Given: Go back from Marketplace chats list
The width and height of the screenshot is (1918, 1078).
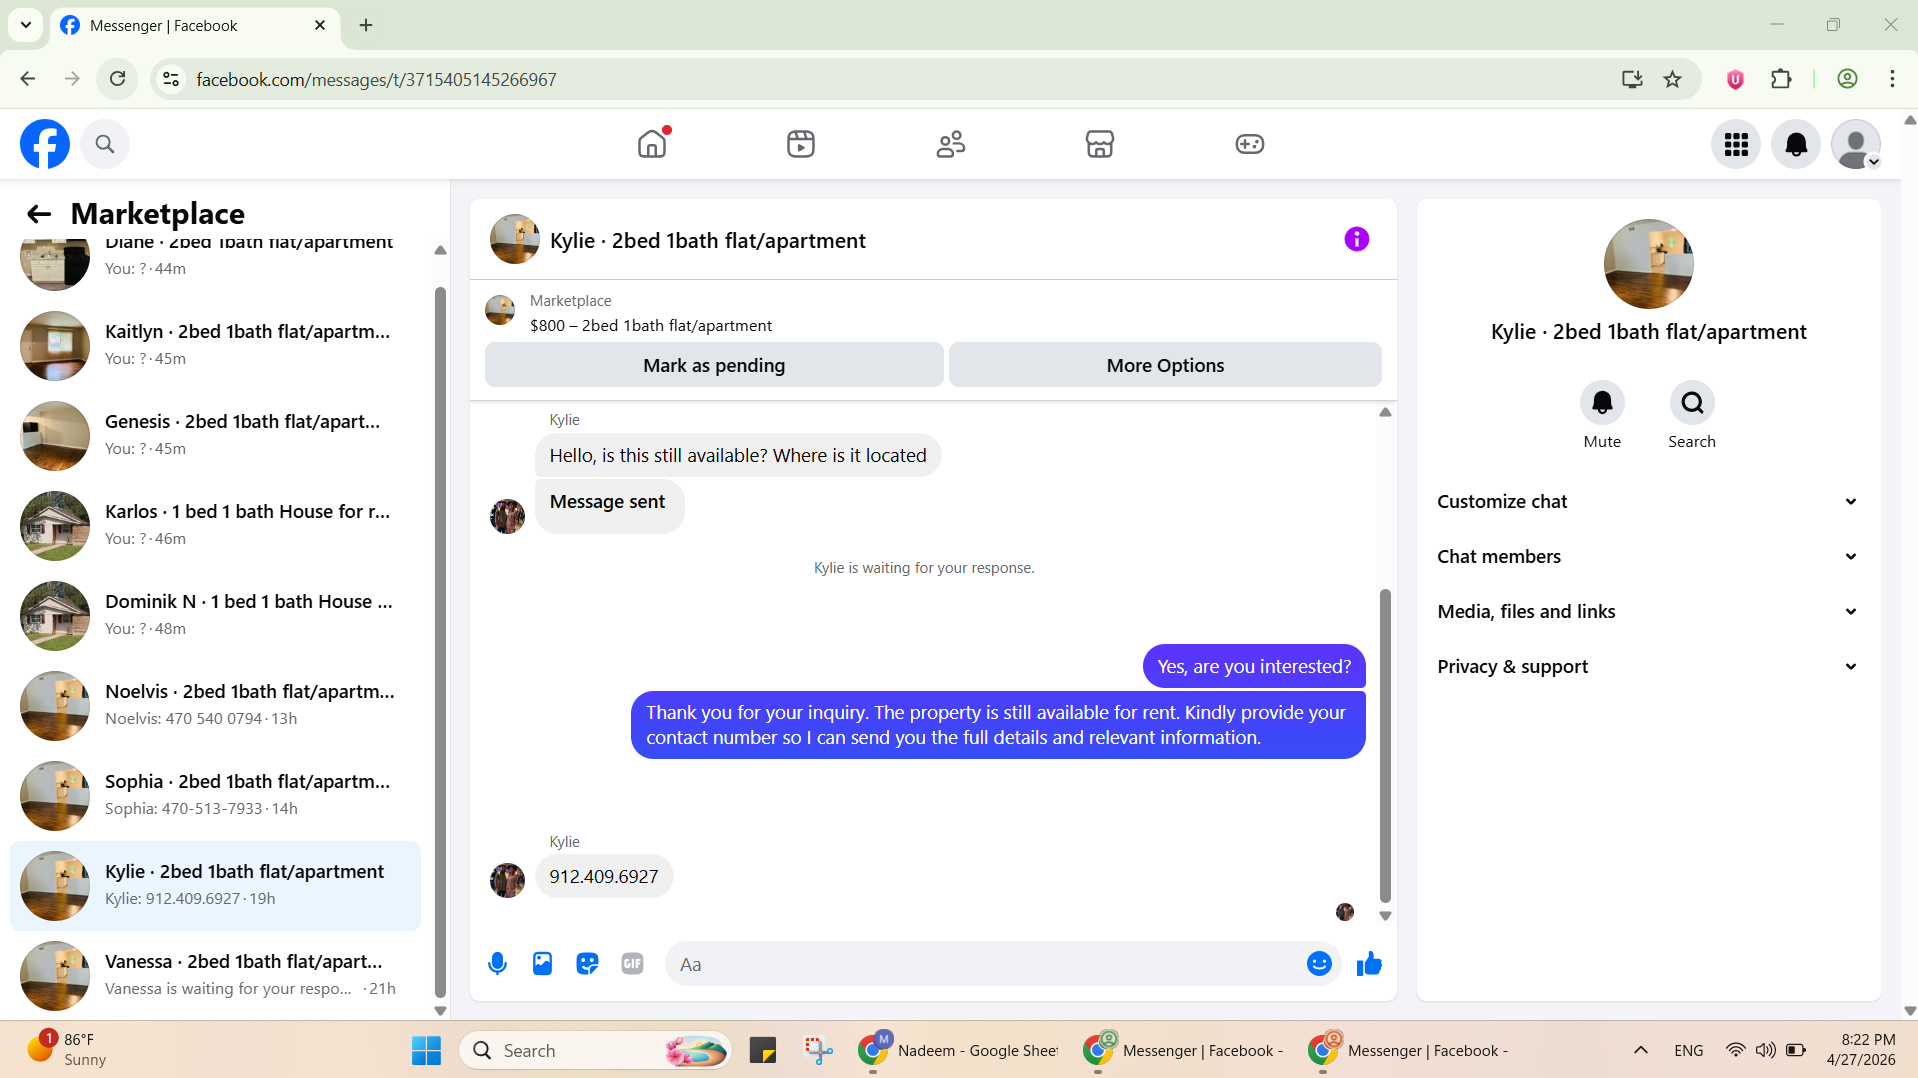Looking at the screenshot, I should (39, 214).
